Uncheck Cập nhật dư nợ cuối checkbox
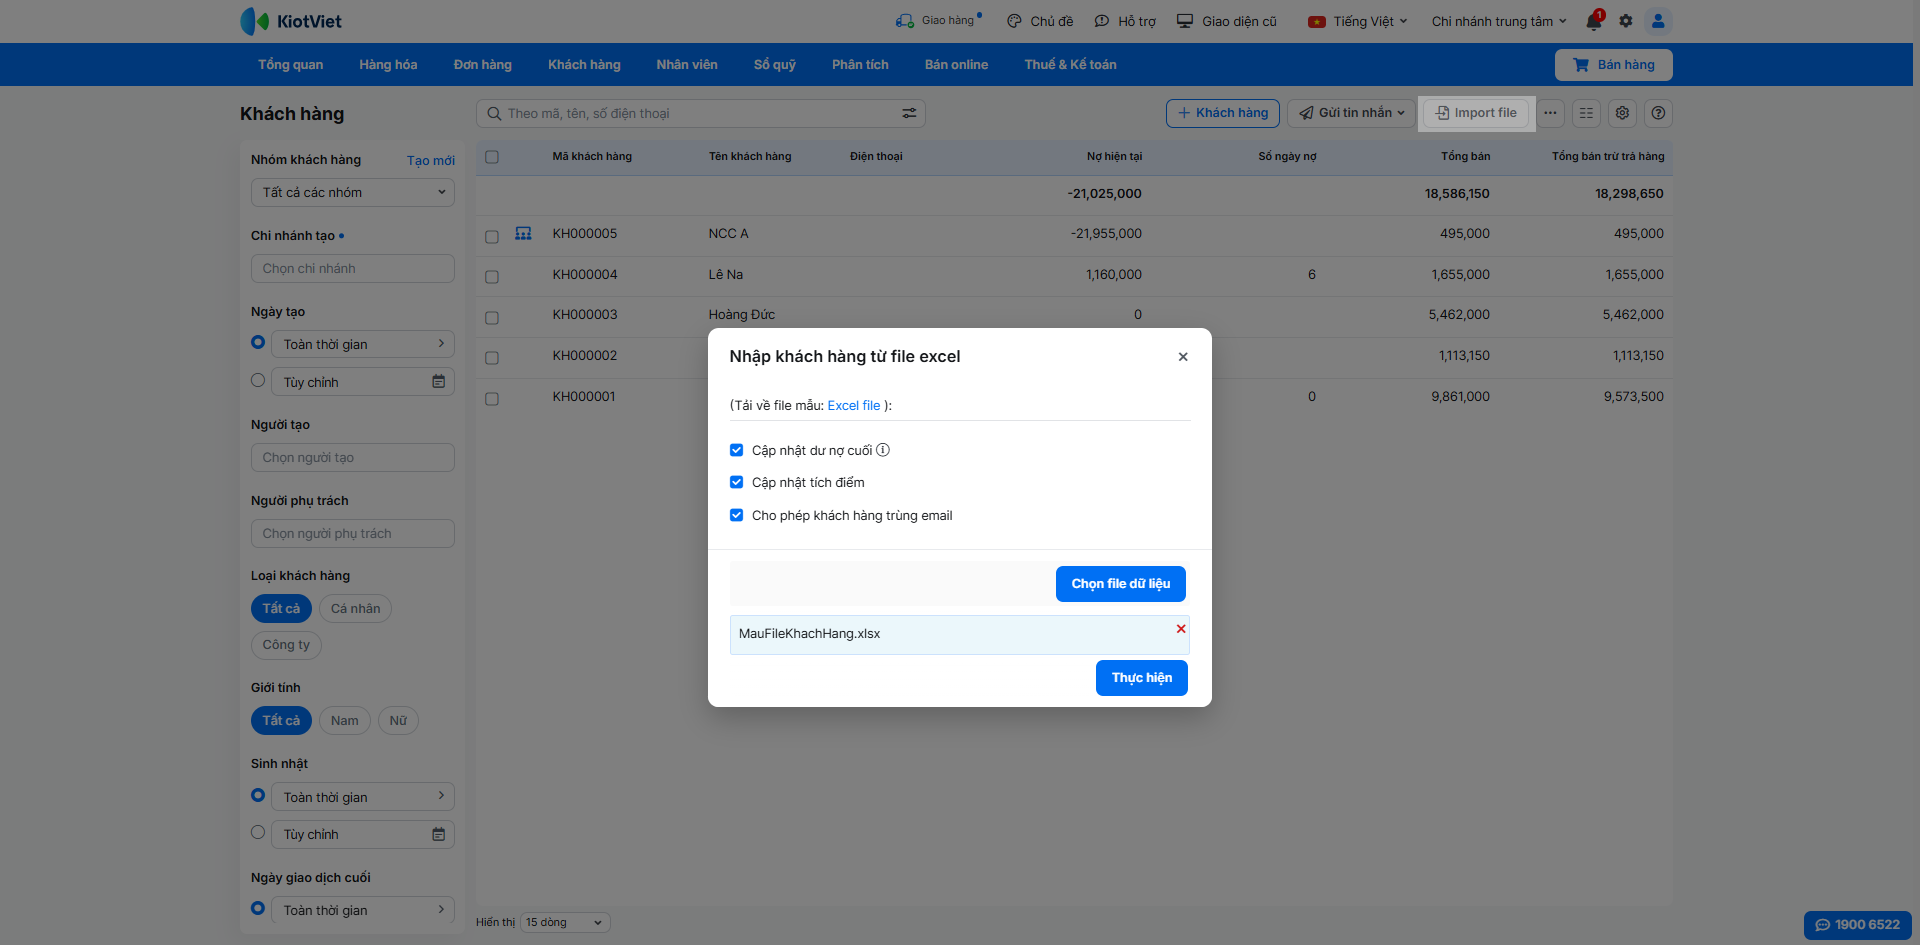Screen dimensions: 1920x945 737,450
